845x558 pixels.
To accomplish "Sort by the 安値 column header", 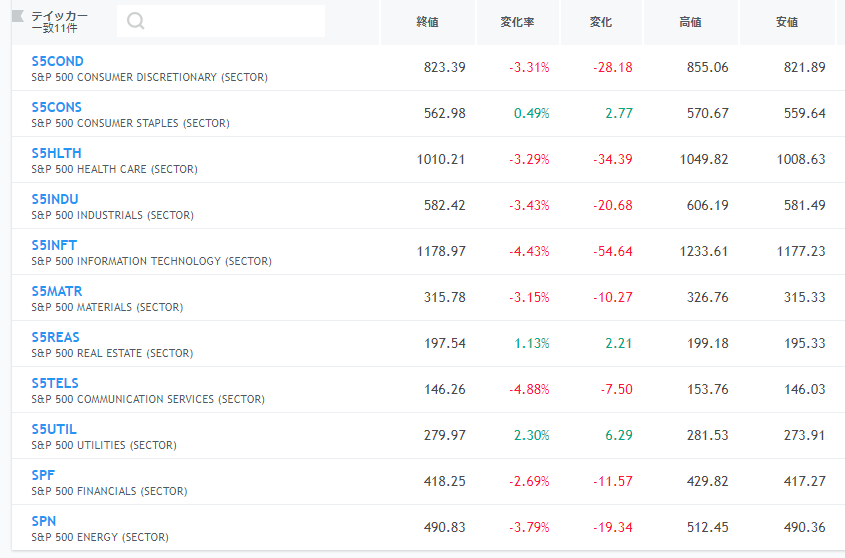I will [x=787, y=22].
